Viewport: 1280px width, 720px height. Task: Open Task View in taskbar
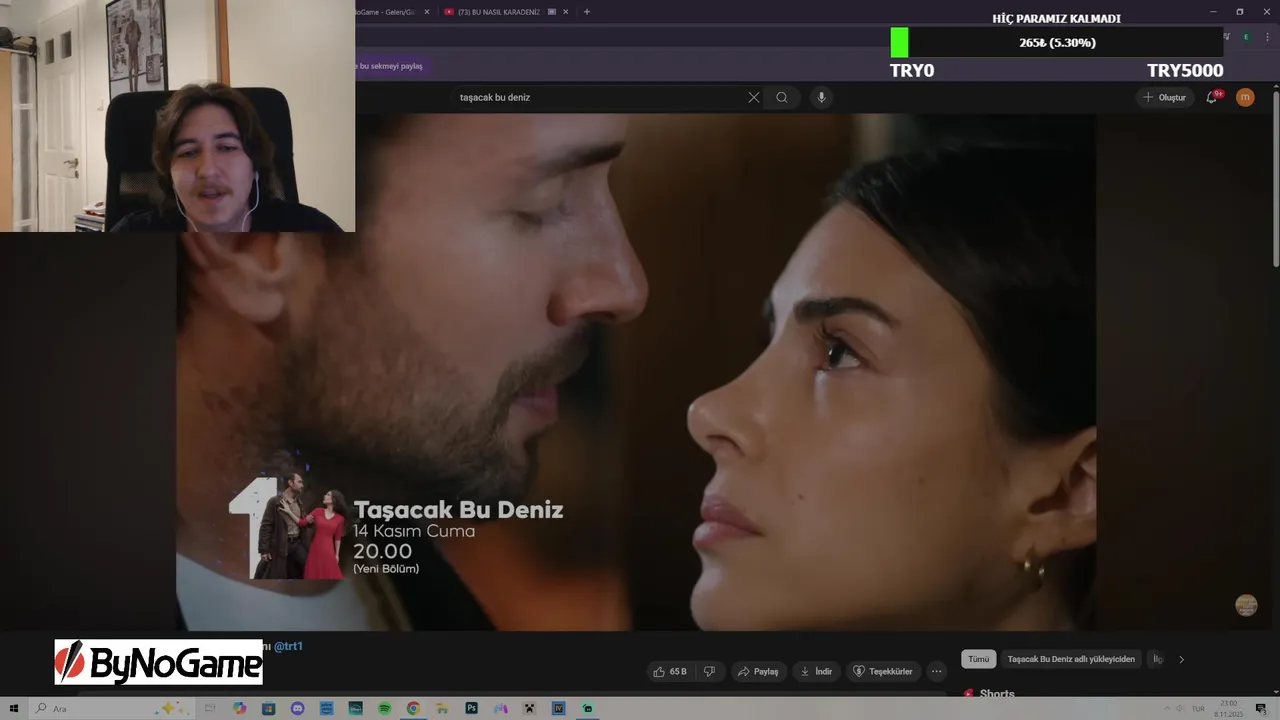[x=210, y=708]
